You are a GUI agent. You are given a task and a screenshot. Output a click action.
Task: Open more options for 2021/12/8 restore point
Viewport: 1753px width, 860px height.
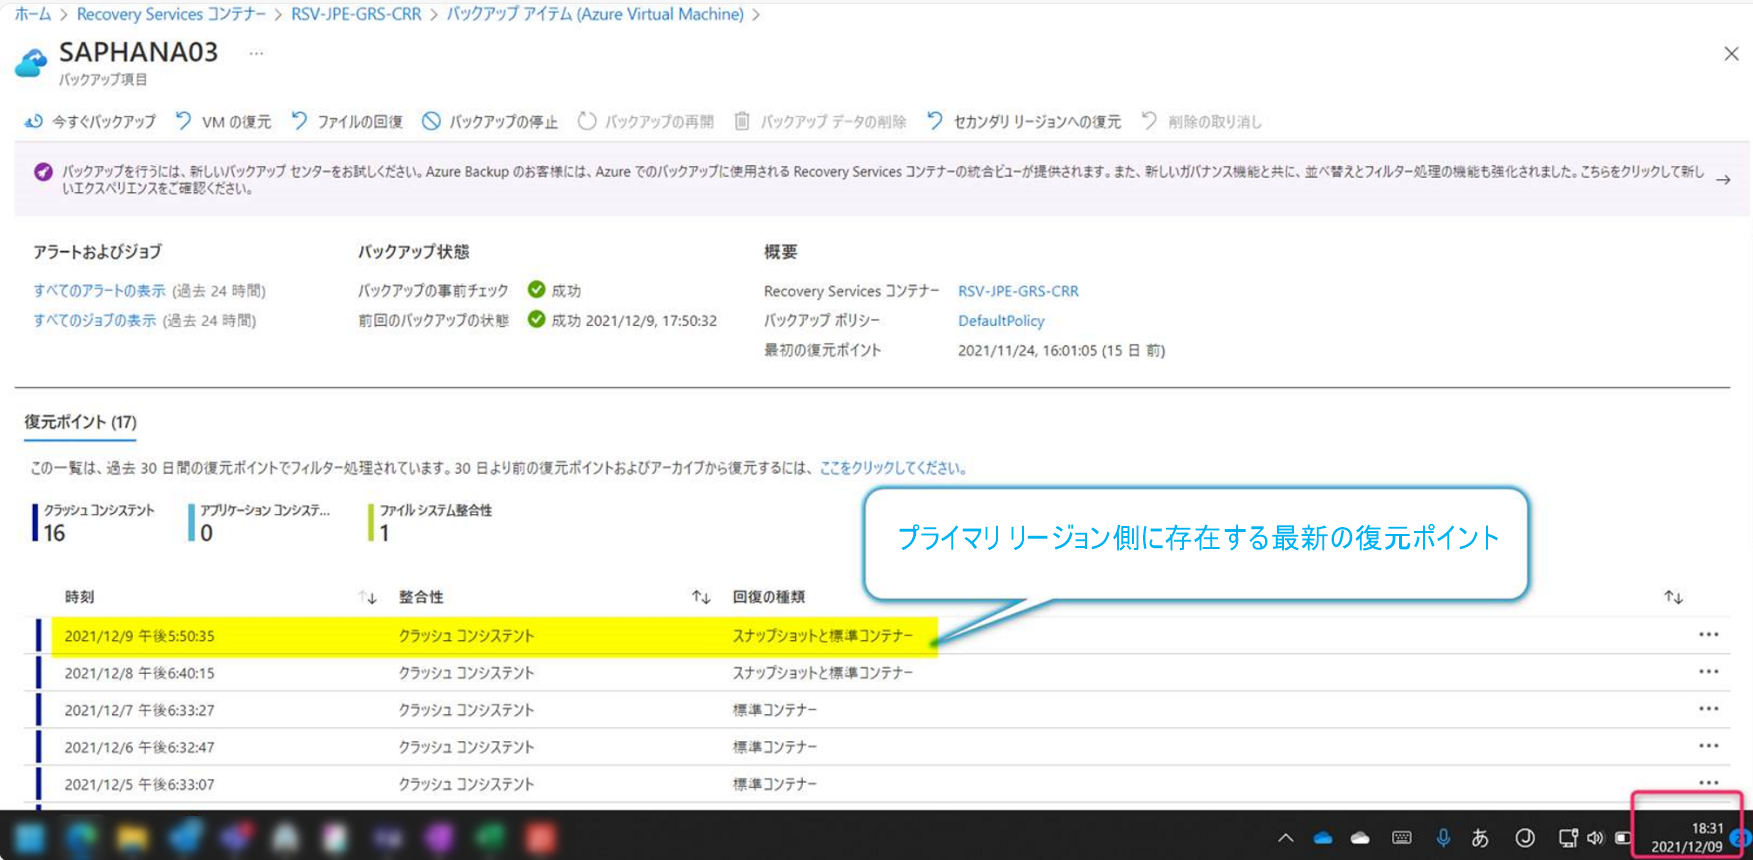[x=1708, y=672]
